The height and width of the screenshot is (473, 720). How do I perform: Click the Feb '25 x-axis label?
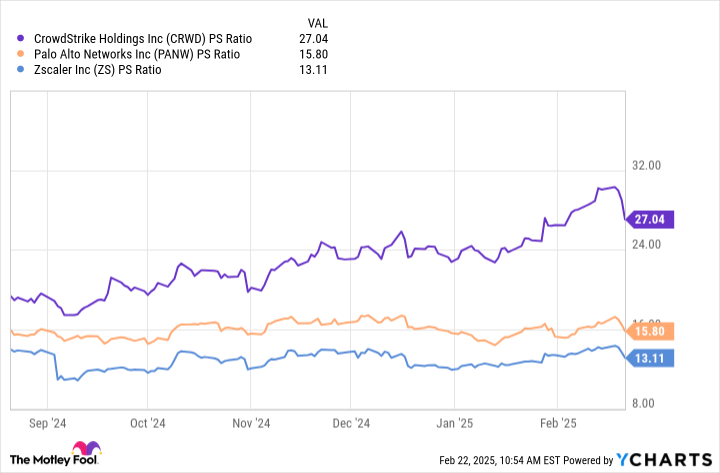click(x=559, y=423)
